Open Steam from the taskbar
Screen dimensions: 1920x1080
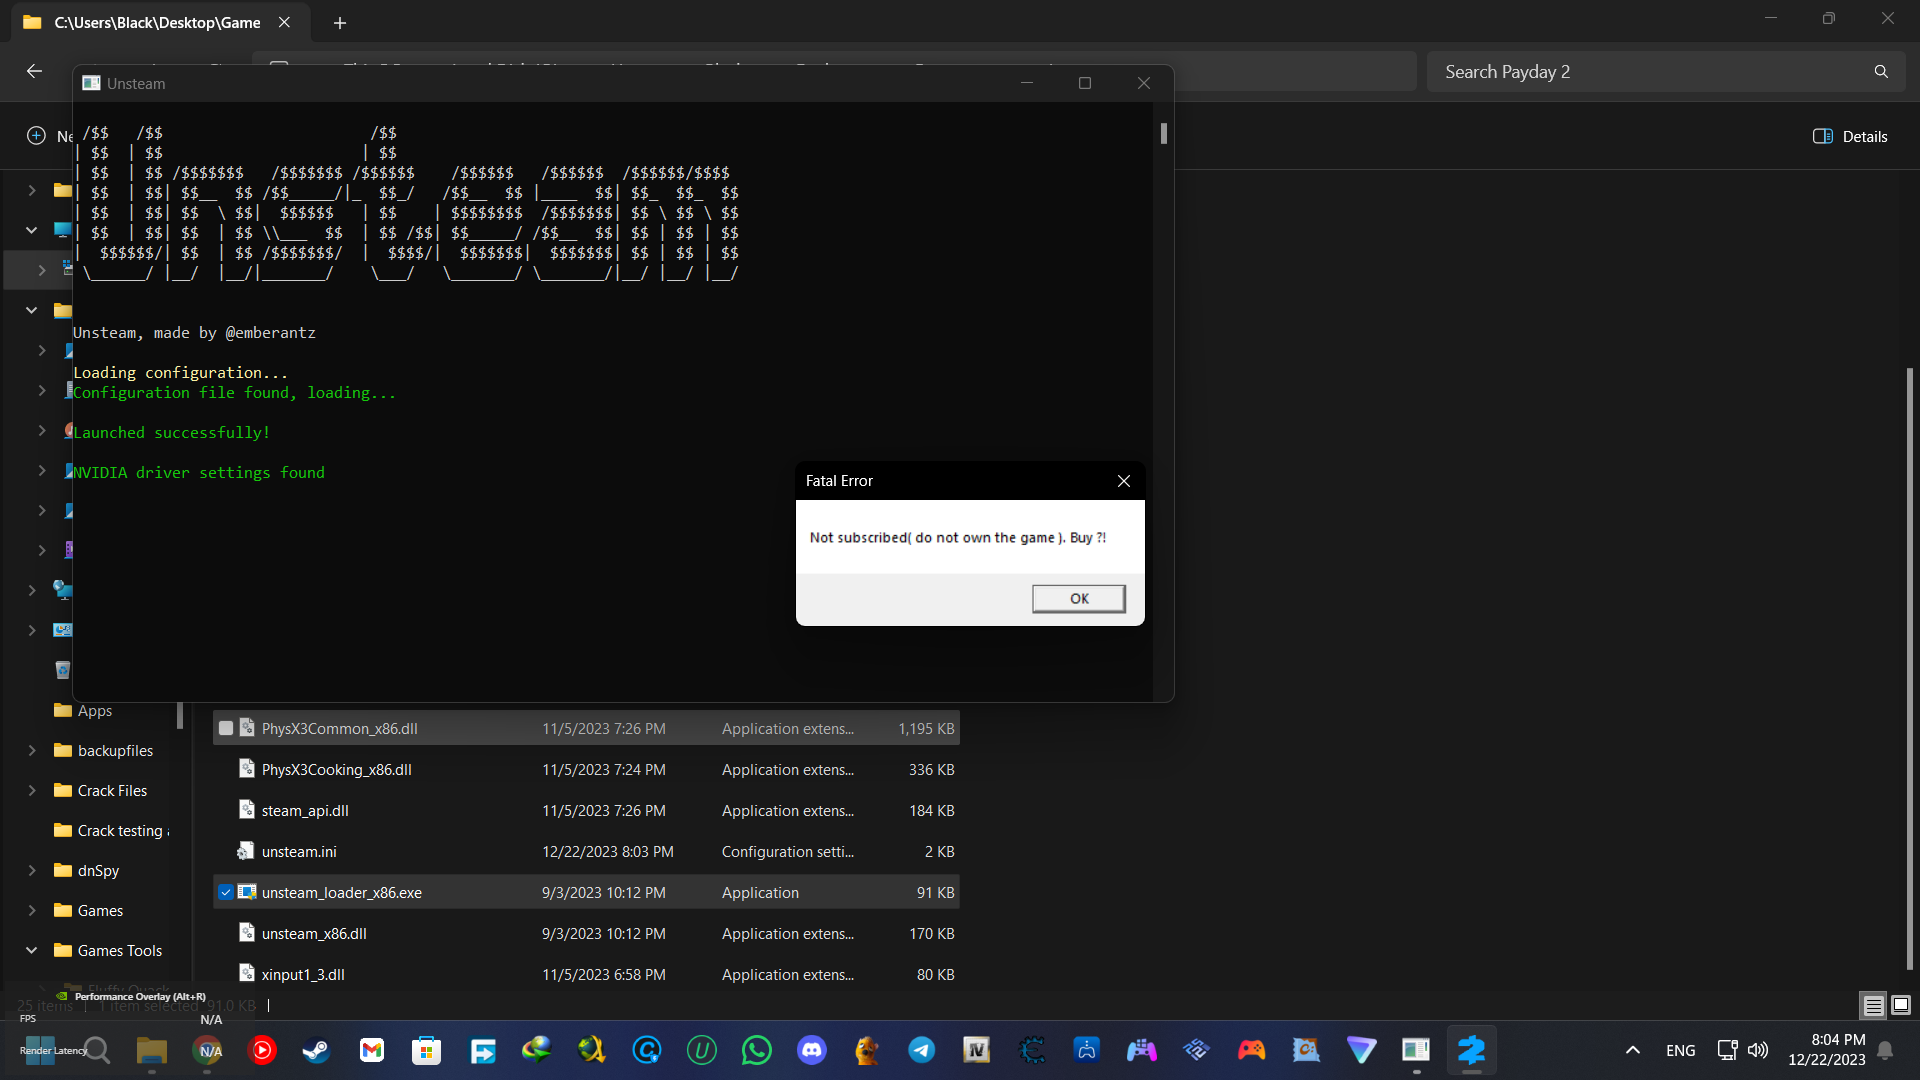[317, 1050]
